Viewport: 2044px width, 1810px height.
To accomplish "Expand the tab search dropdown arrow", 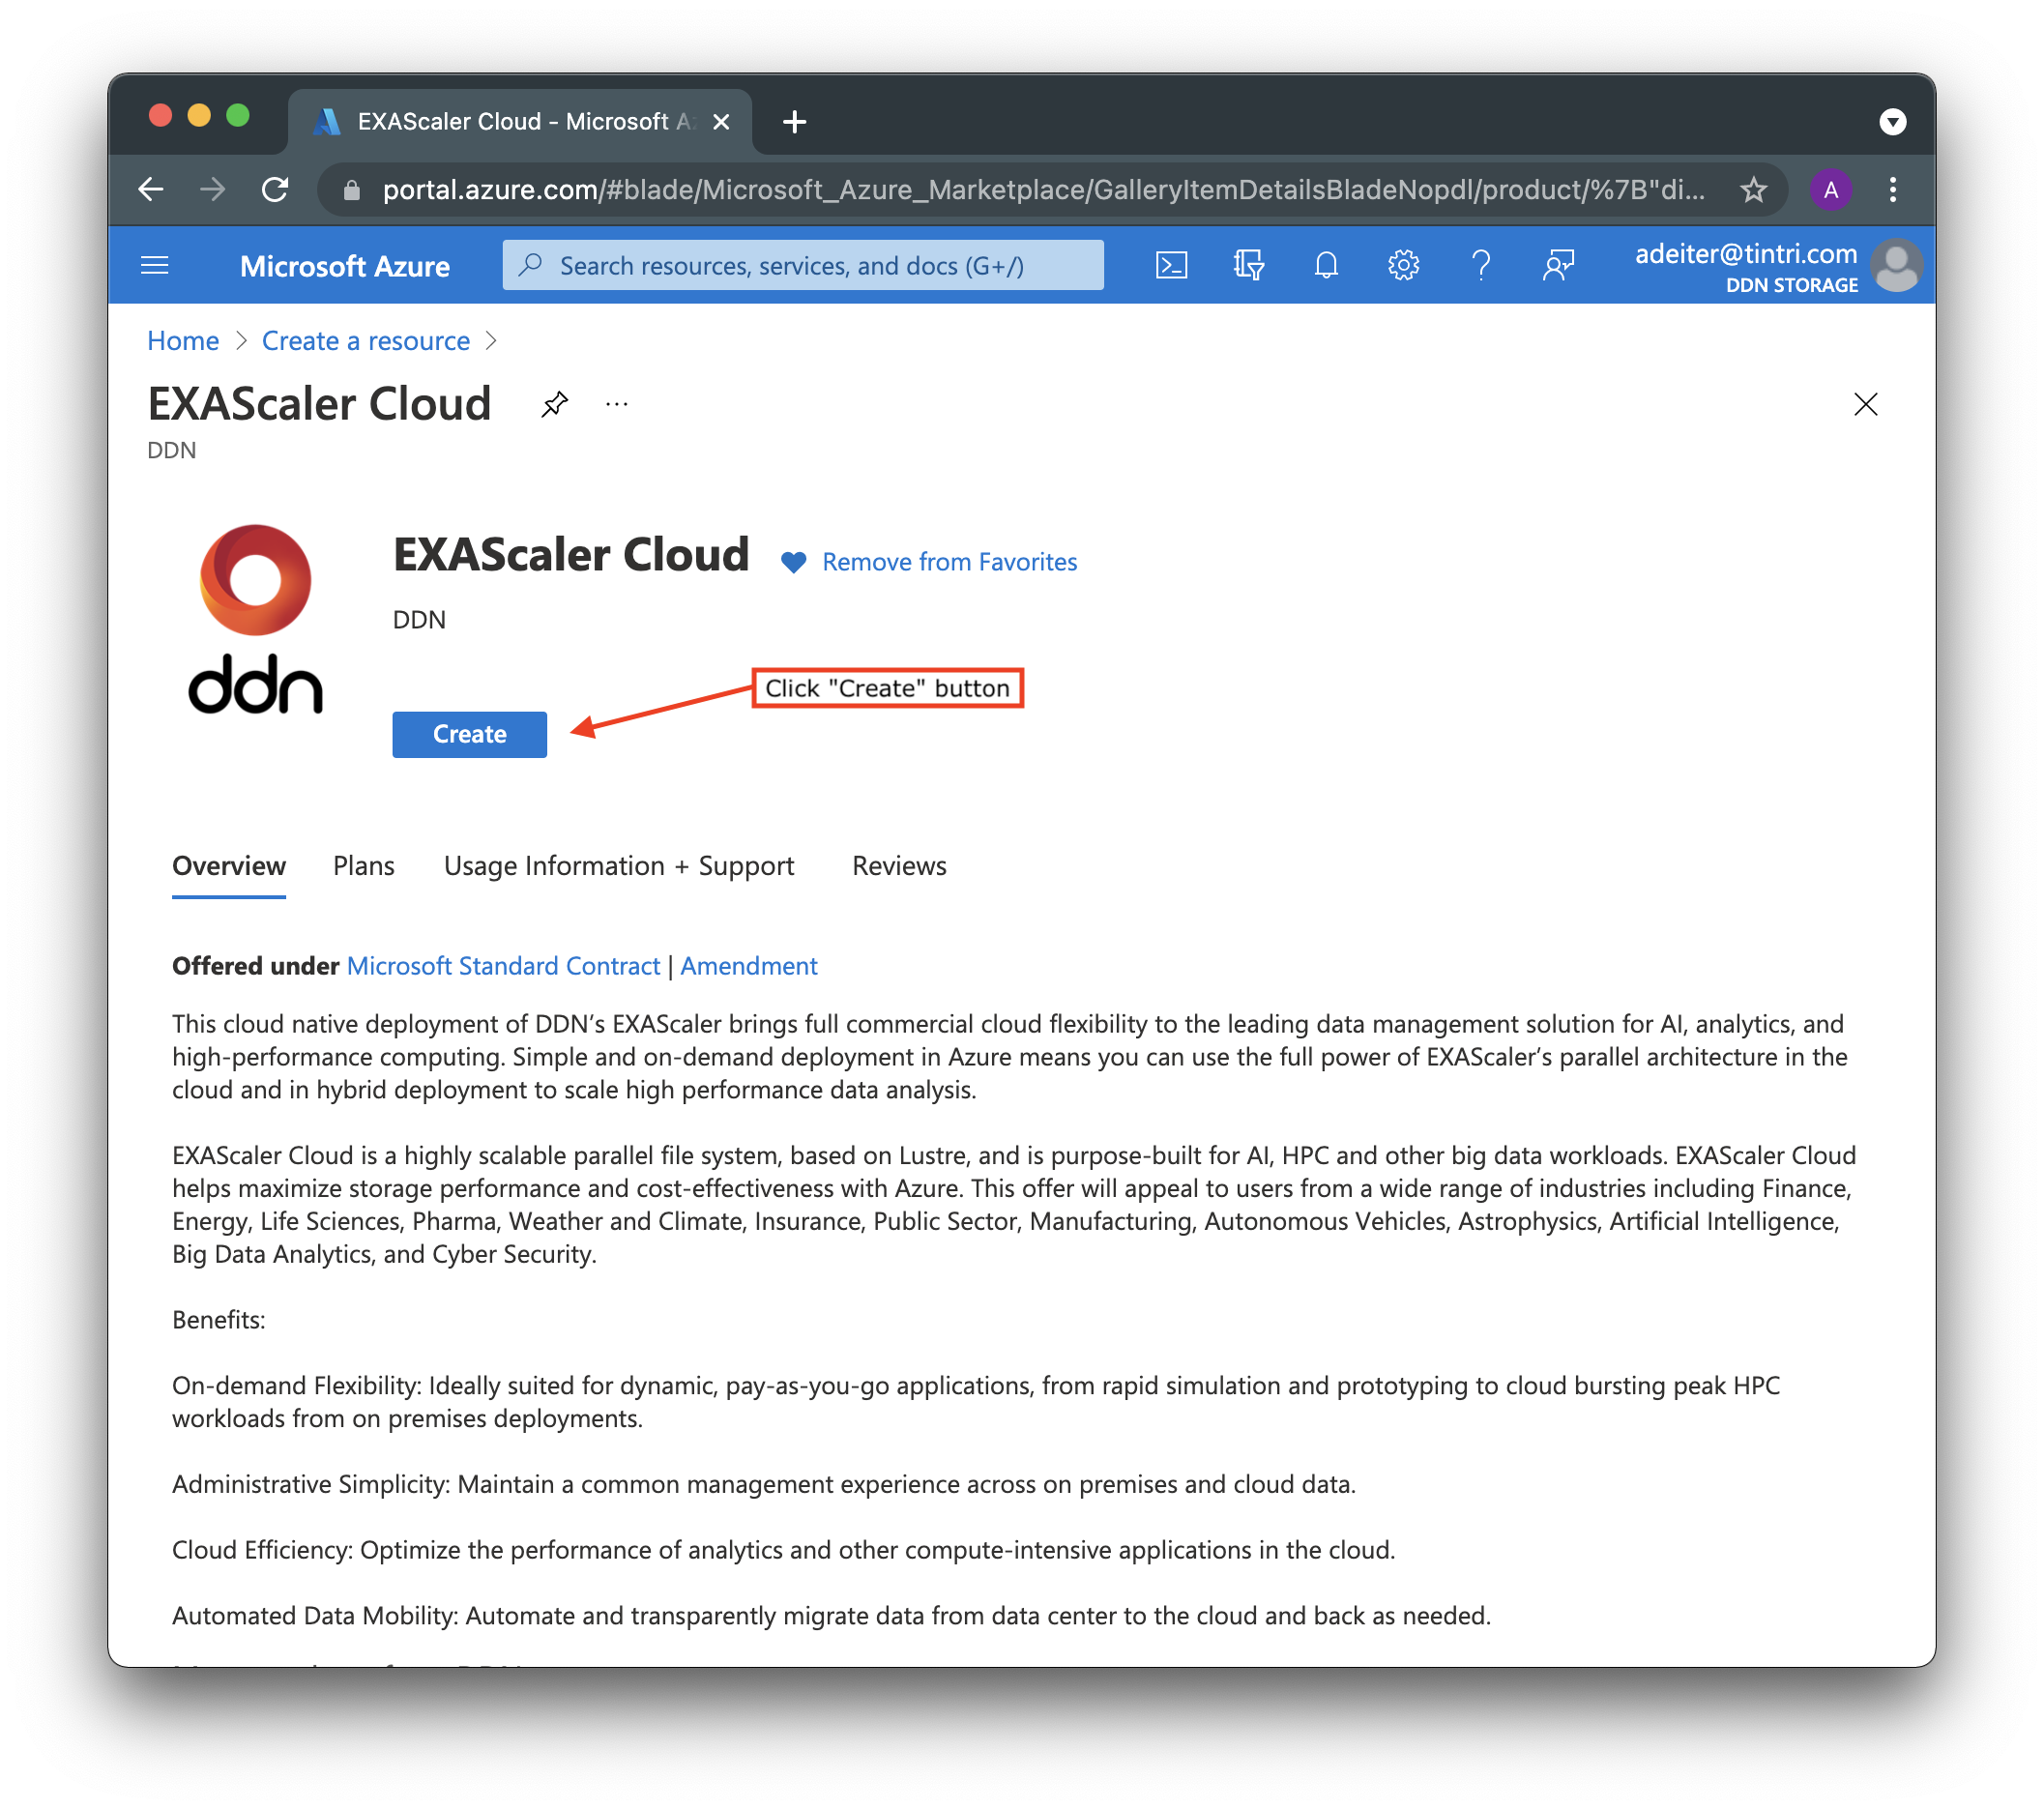I will (x=1892, y=122).
